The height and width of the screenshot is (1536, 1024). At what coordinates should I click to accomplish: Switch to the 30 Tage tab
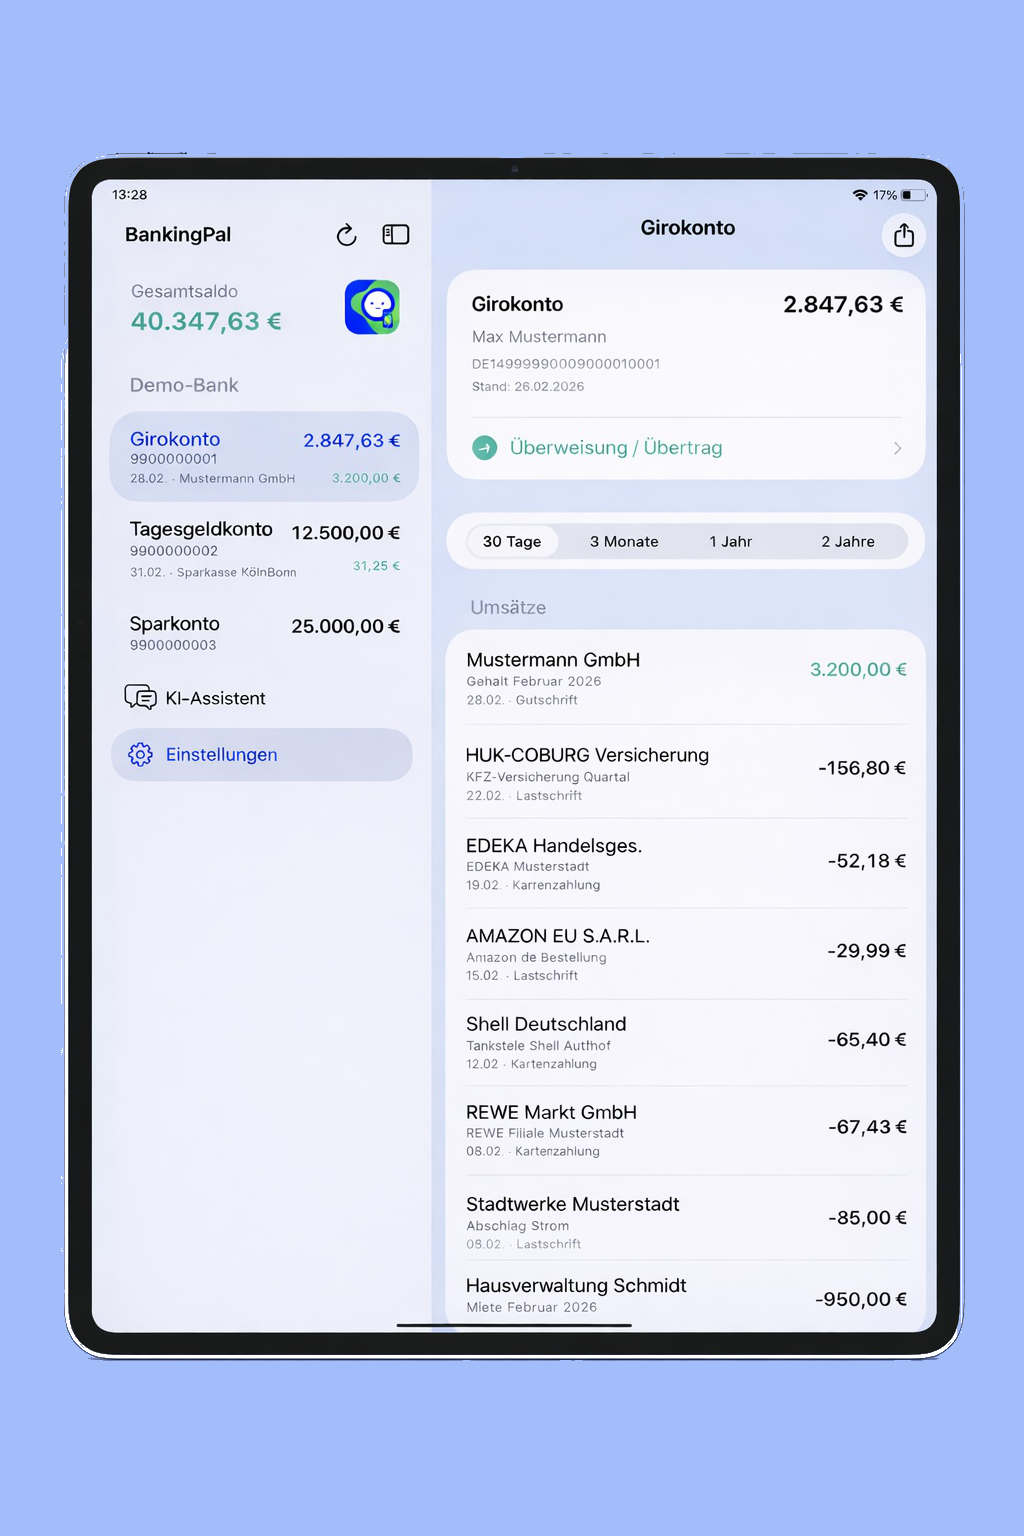click(x=510, y=541)
